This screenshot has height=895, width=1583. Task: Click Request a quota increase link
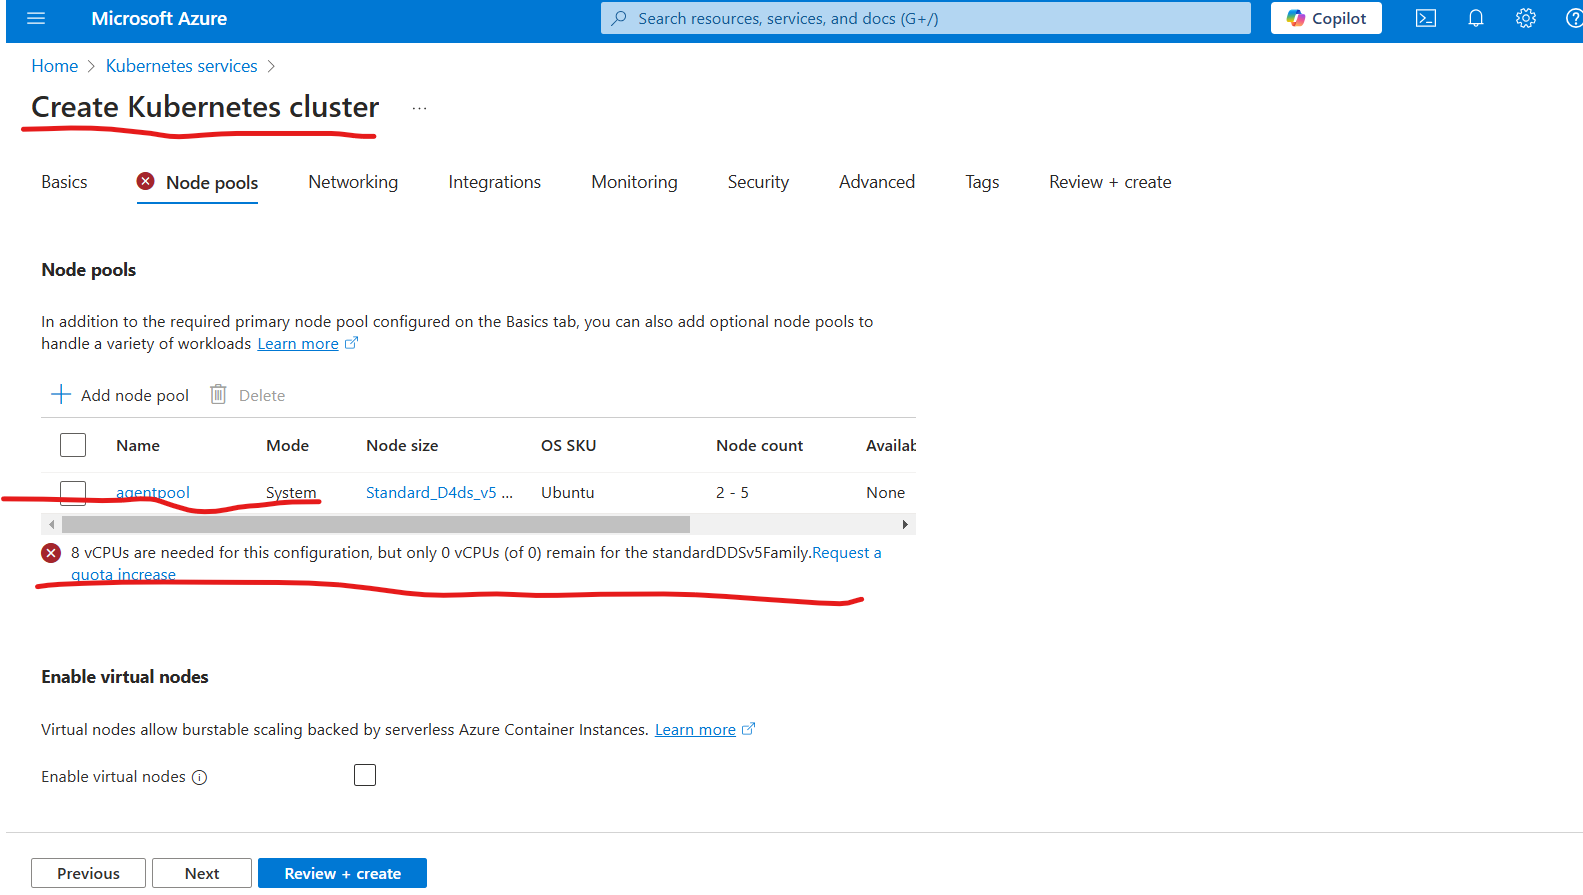pyautogui.click(x=846, y=553)
